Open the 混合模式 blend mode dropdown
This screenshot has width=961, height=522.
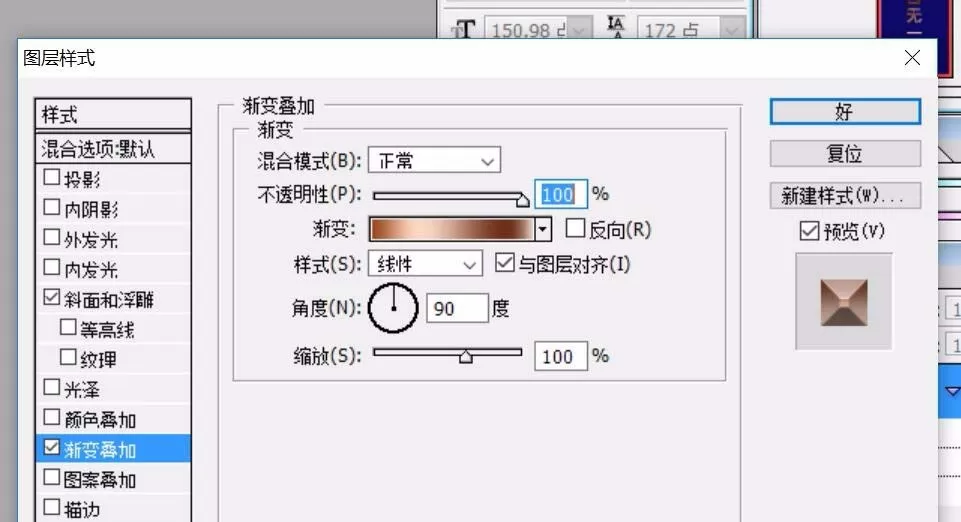[x=434, y=161]
